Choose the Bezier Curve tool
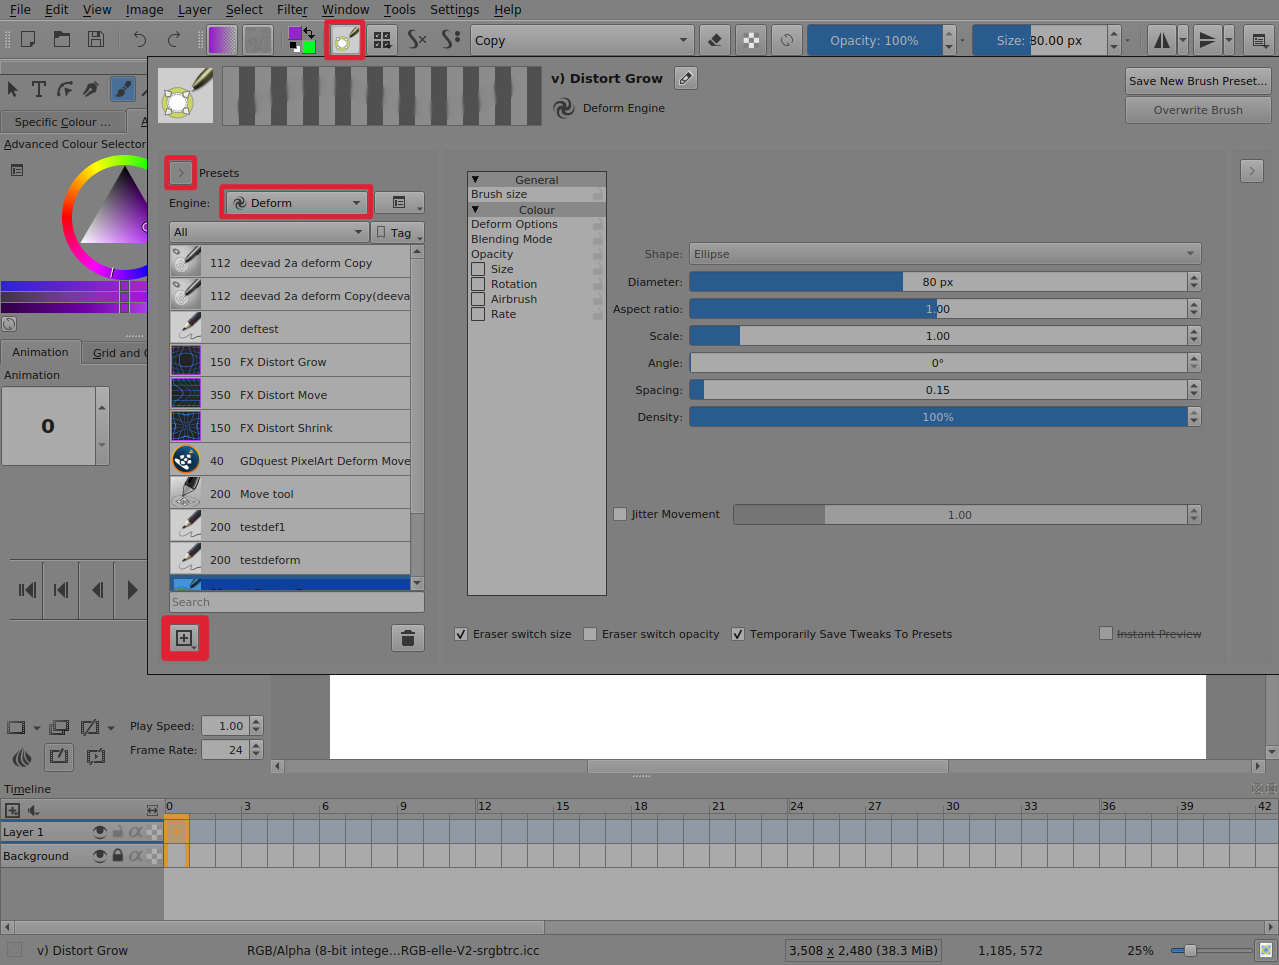 [x=64, y=89]
